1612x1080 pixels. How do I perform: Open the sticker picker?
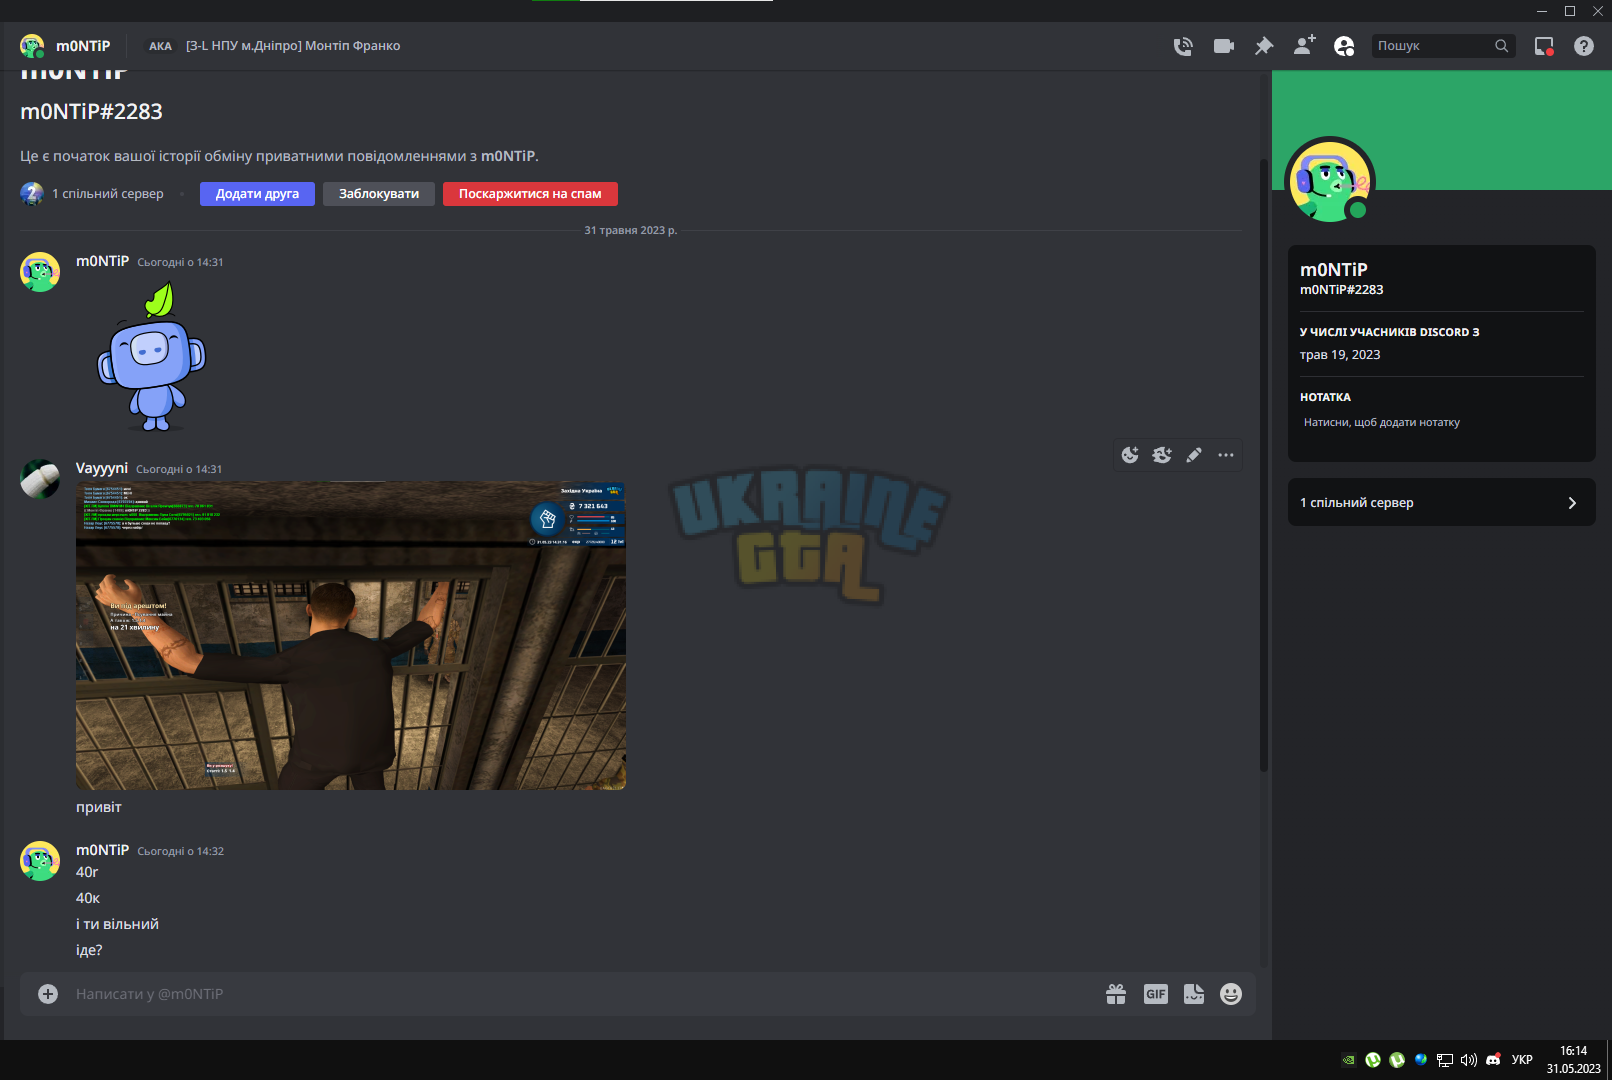(1194, 994)
